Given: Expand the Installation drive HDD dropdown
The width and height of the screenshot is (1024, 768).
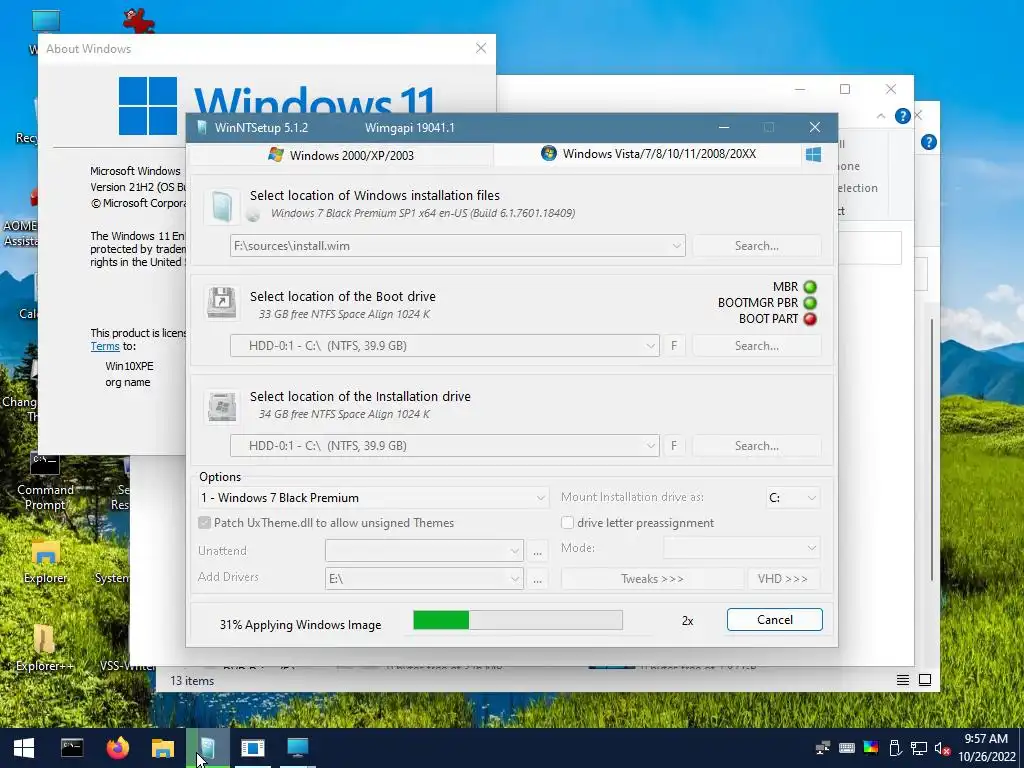Looking at the screenshot, I should [x=650, y=446].
